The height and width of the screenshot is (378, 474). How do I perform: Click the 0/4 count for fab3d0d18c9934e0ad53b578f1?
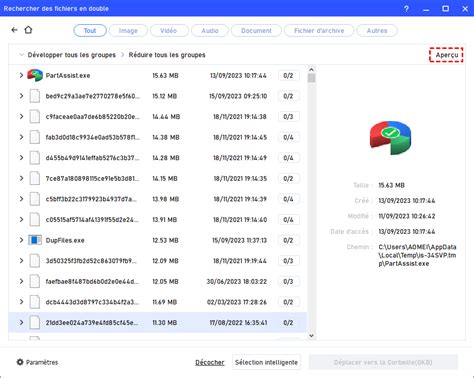(x=288, y=137)
